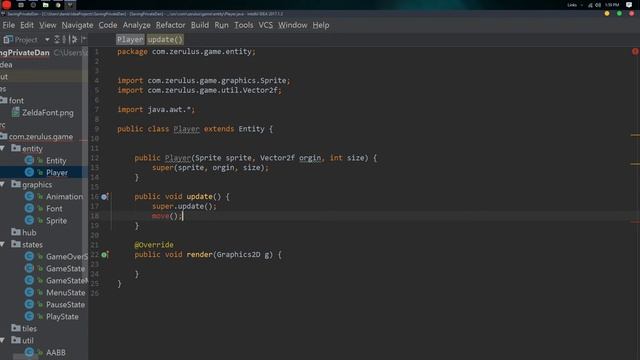This screenshot has height=360, width=640.
Task: Collapse the entity package
Action: (x=3, y=149)
